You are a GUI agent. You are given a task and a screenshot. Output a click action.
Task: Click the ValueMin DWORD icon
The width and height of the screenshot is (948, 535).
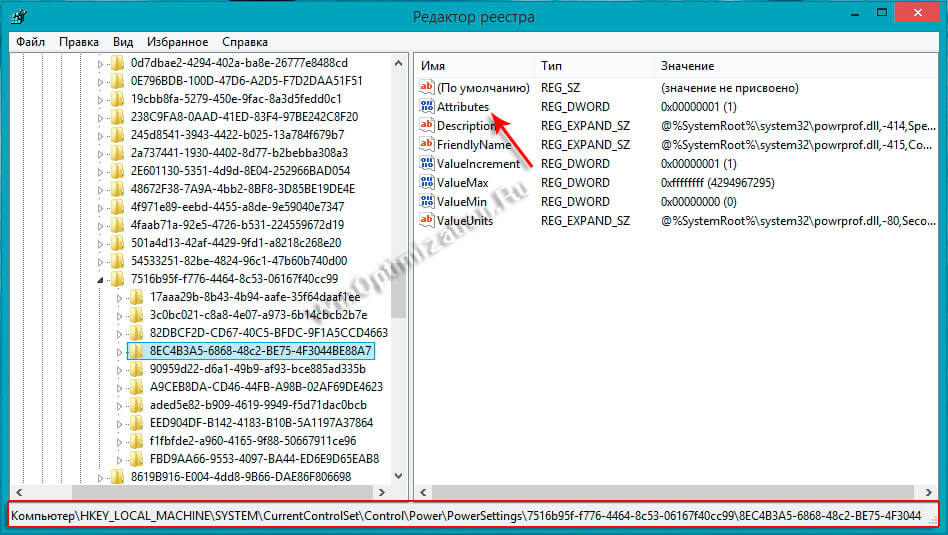(x=427, y=201)
